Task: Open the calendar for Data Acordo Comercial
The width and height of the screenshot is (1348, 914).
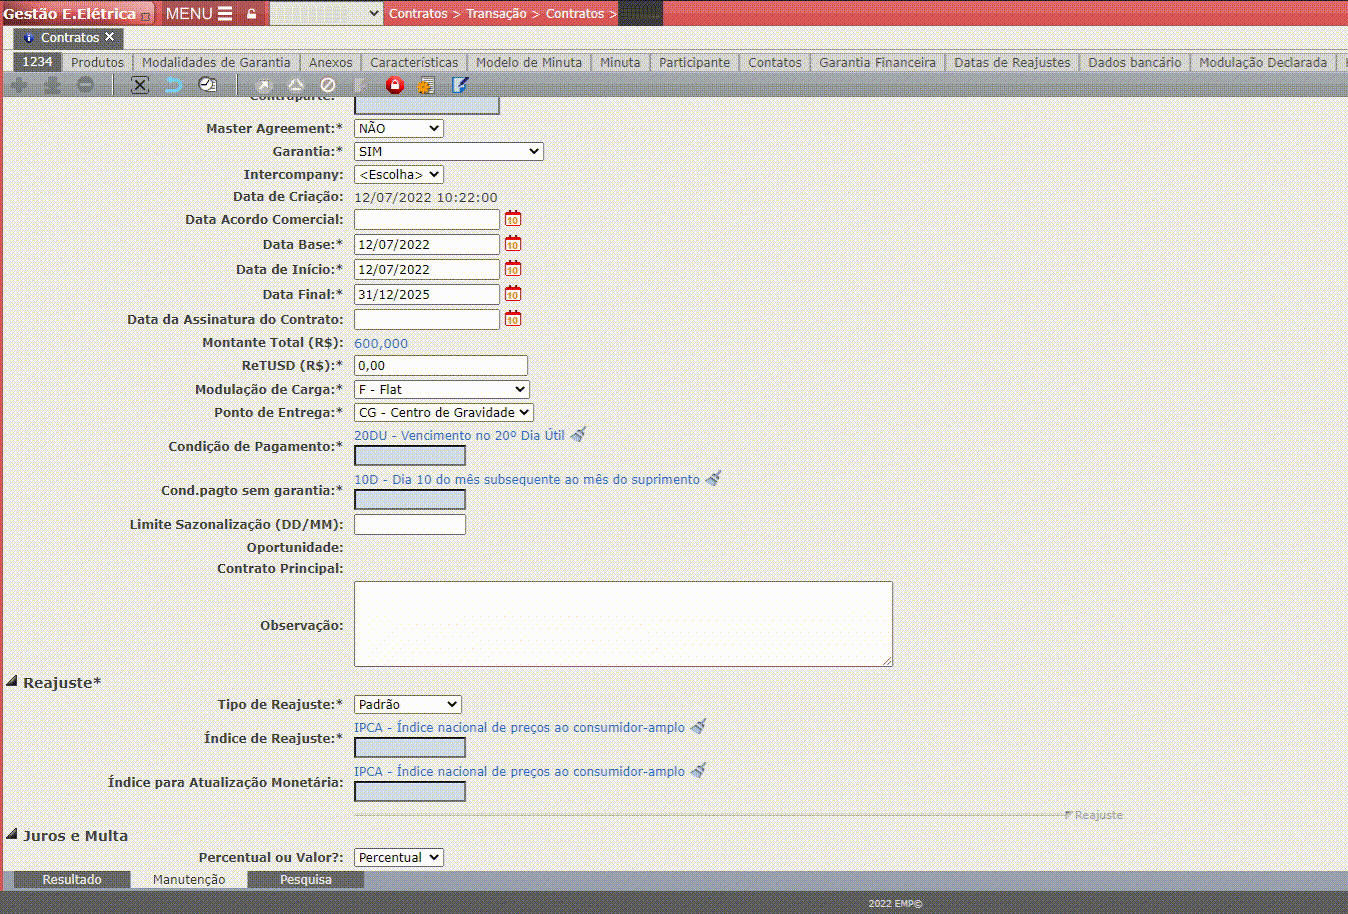Action: (x=513, y=219)
